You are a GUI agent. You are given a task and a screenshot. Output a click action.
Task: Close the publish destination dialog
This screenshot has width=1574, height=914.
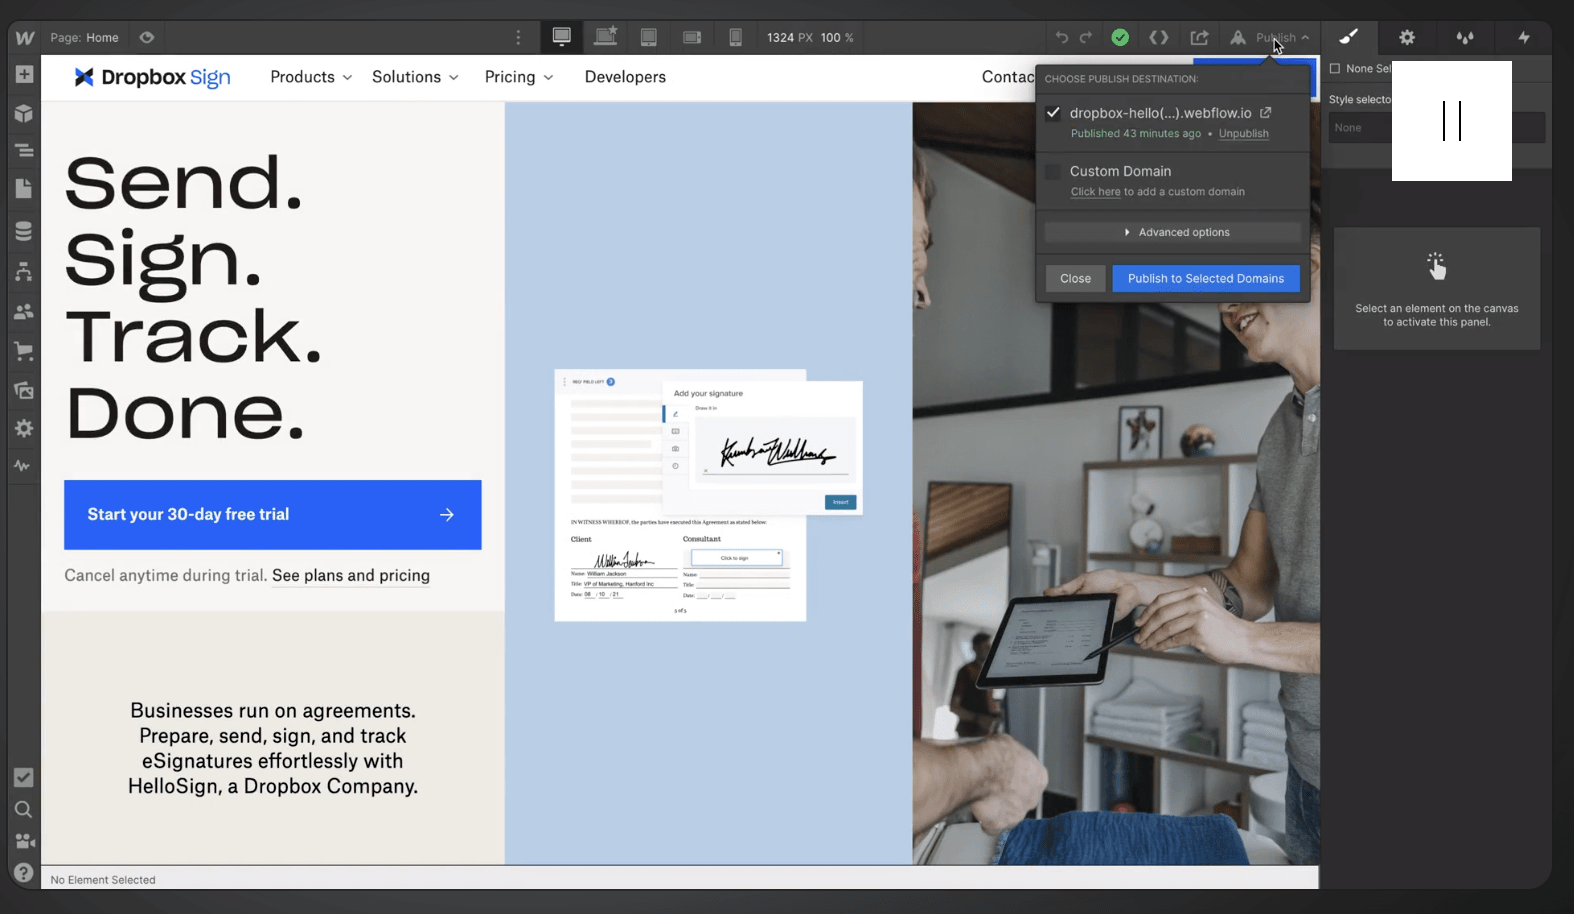point(1075,278)
